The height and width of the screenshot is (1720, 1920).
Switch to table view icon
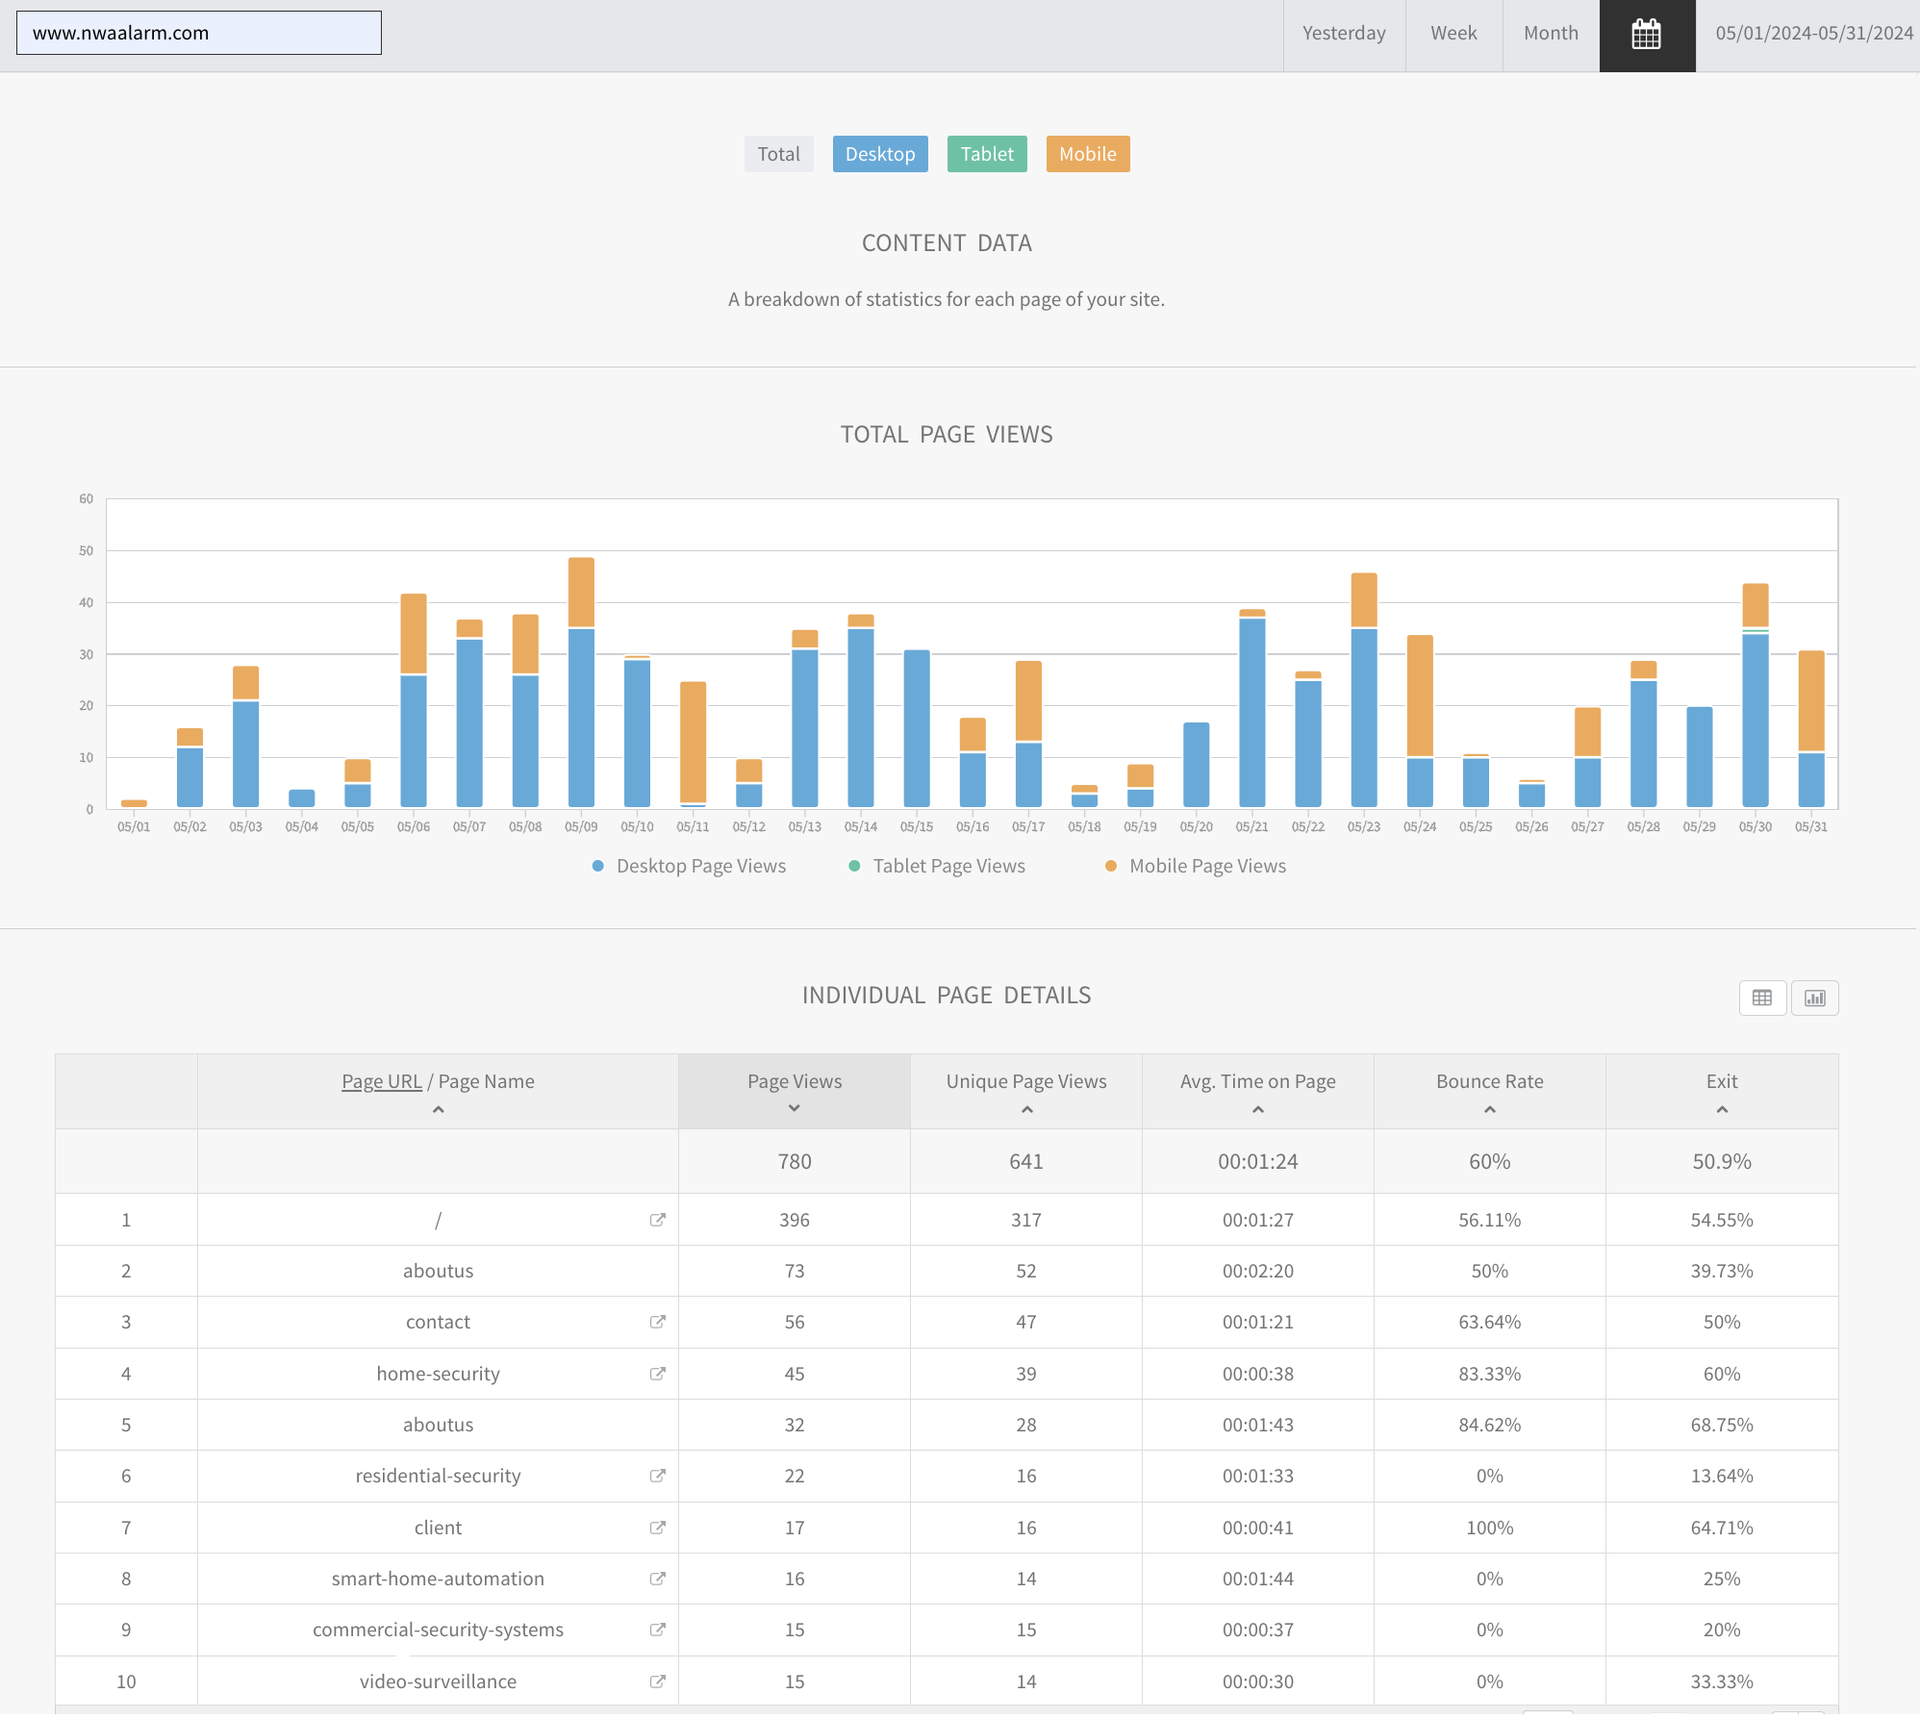pyautogui.click(x=1762, y=997)
